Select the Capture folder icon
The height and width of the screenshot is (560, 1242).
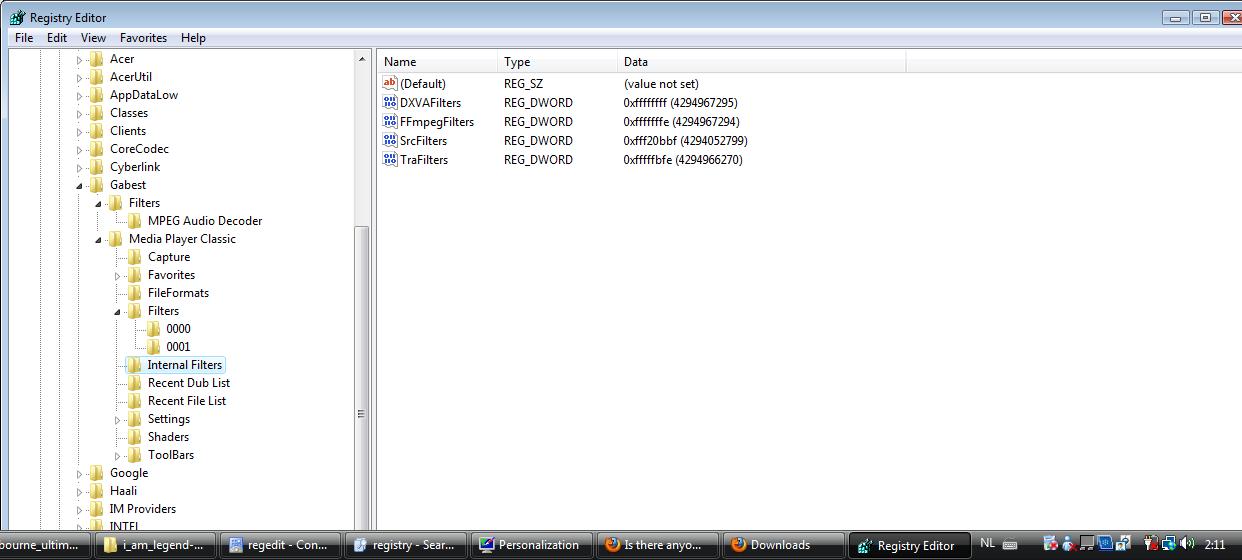click(x=134, y=257)
